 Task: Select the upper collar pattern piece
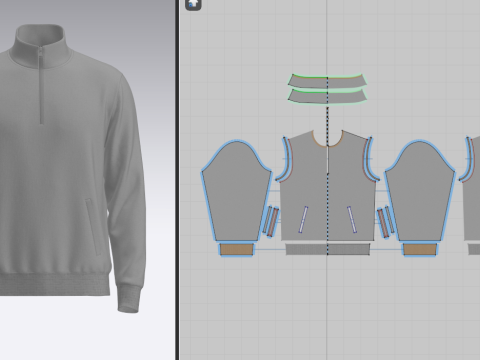click(327, 82)
